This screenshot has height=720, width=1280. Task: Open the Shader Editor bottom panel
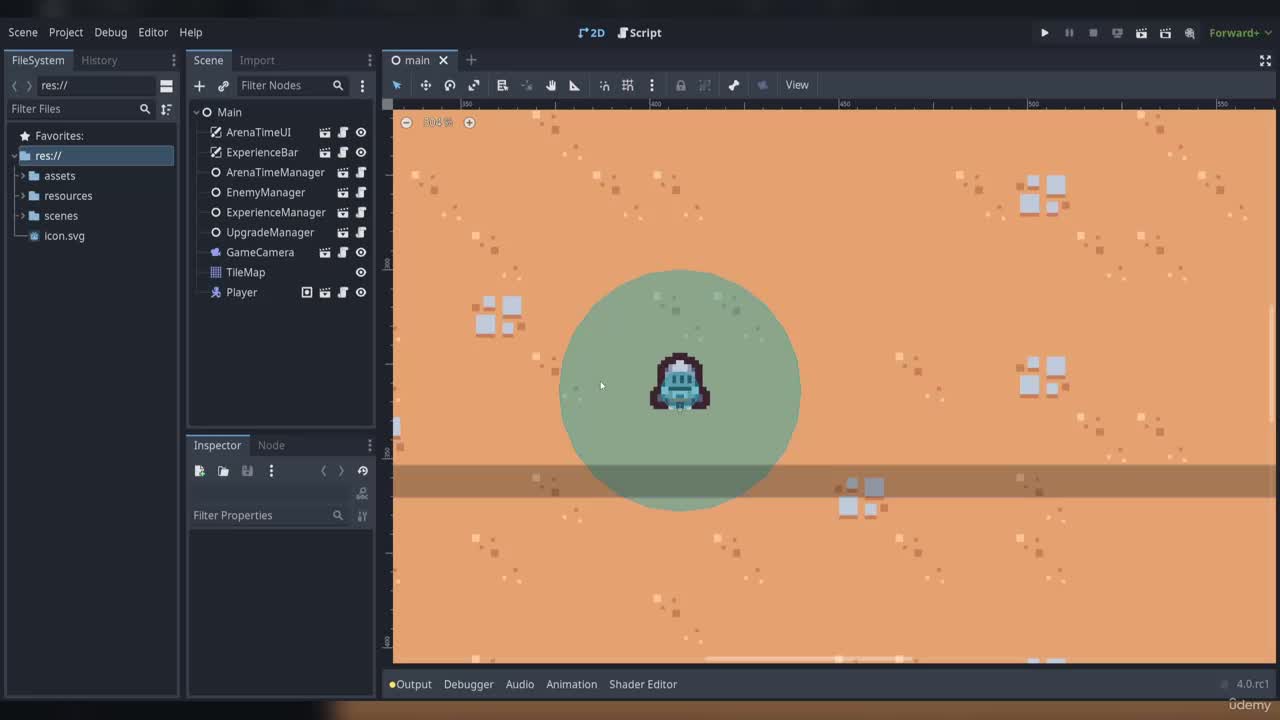[643, 684]
